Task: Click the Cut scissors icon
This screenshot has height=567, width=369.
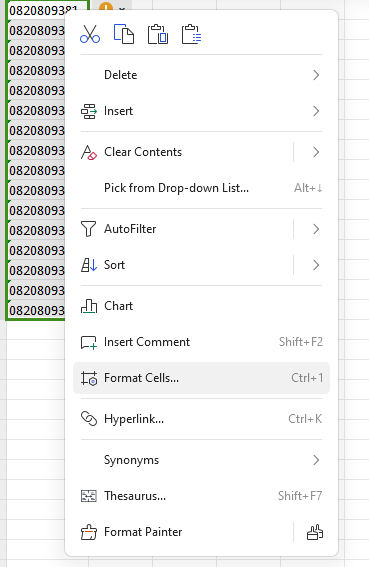Action: pos(90,34)
